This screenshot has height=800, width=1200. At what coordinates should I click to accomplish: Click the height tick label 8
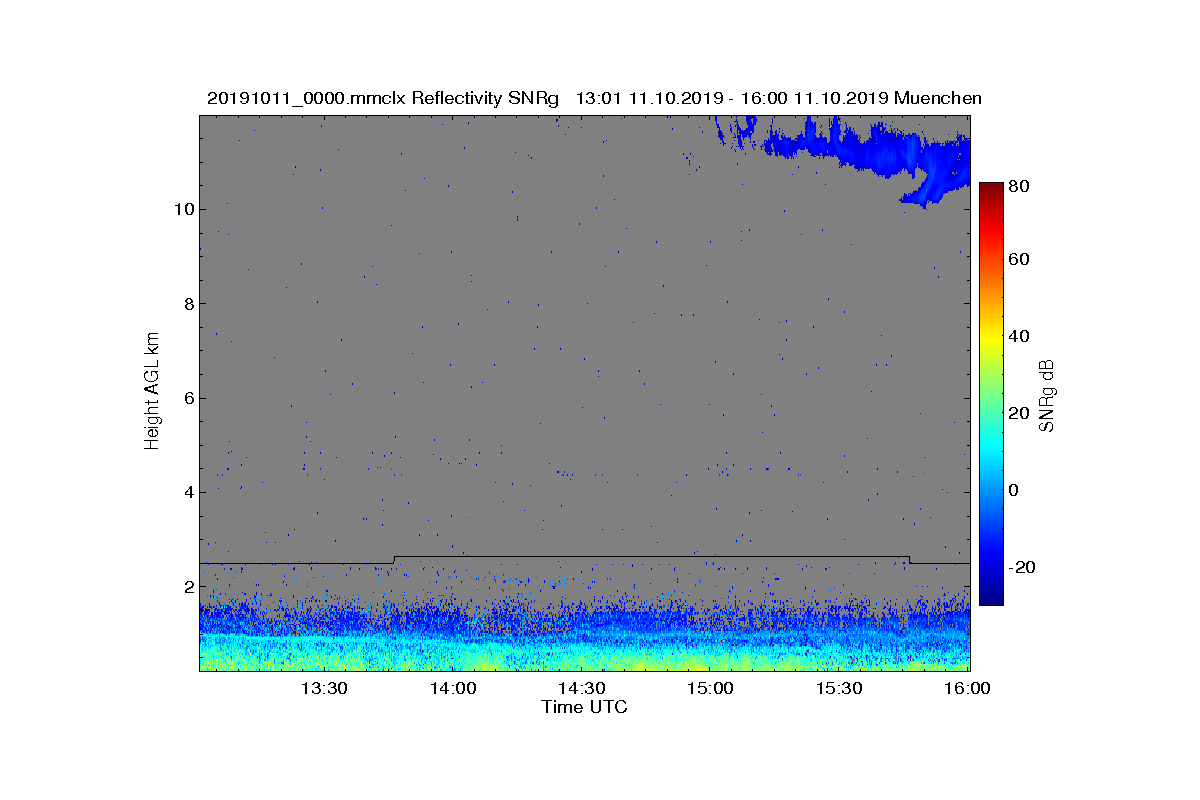point(187,303)
